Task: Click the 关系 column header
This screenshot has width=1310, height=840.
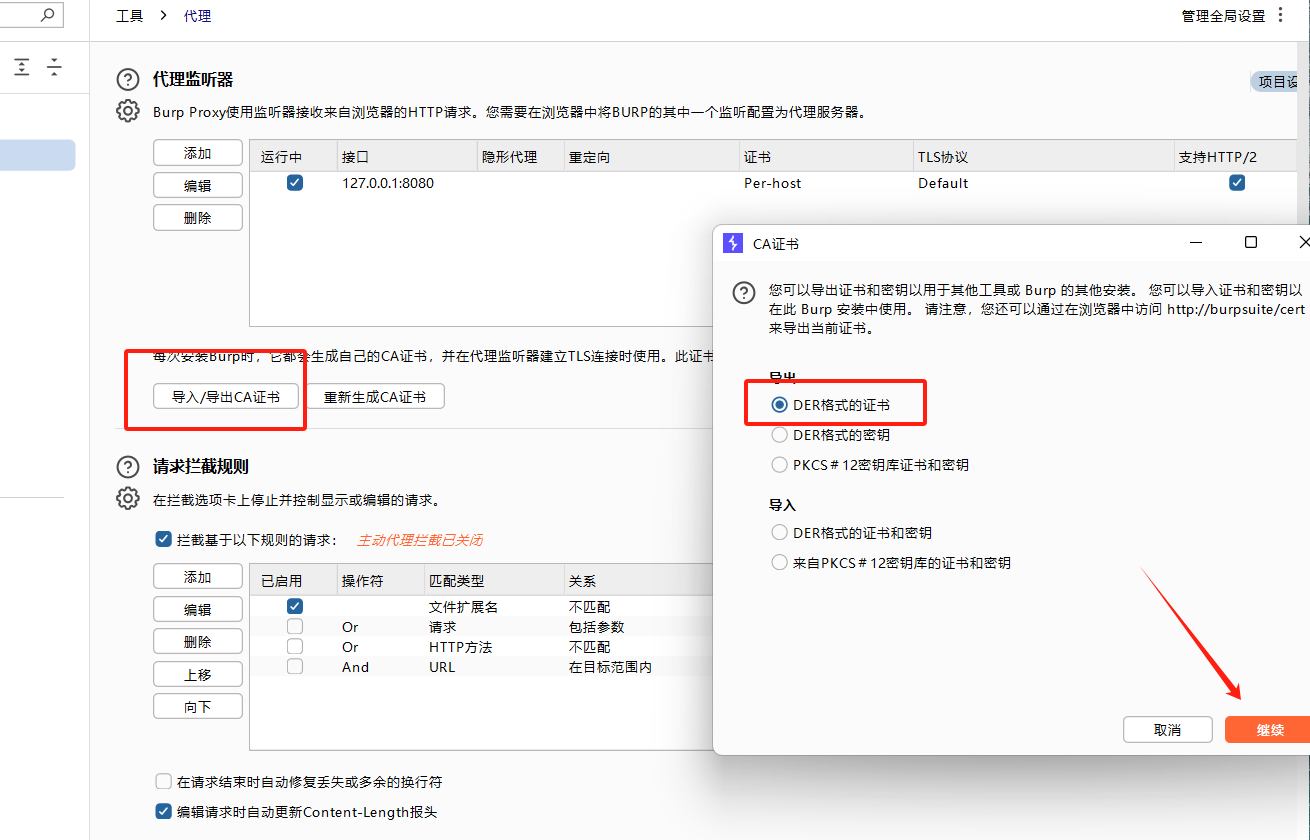Action: [x=639, y=581]
